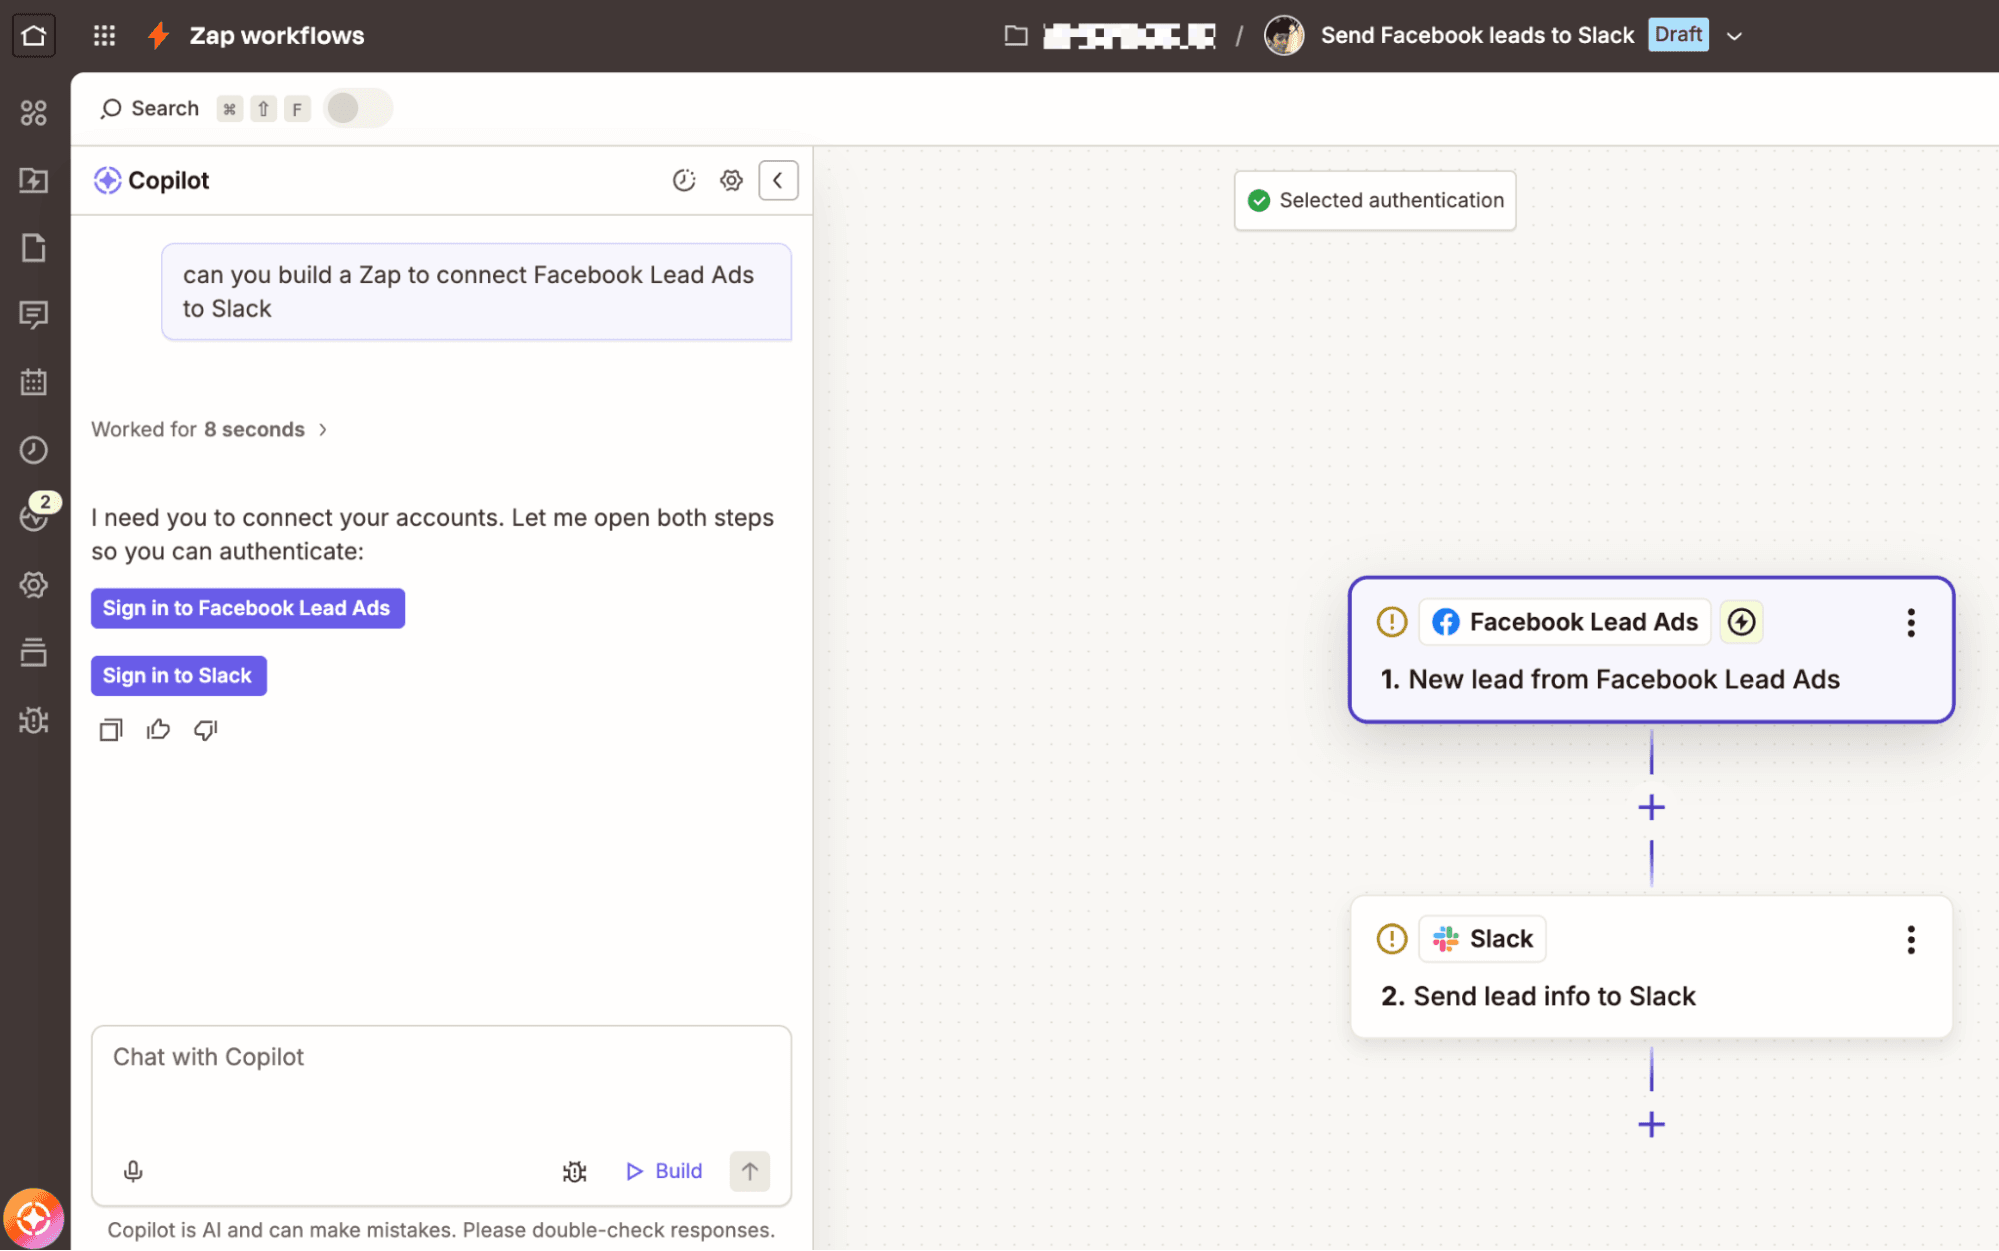Give thumbs up to Copilot response
The width and height of the screenshot is (1999, 1251).
pyautogui.click(x=158, y=730)
